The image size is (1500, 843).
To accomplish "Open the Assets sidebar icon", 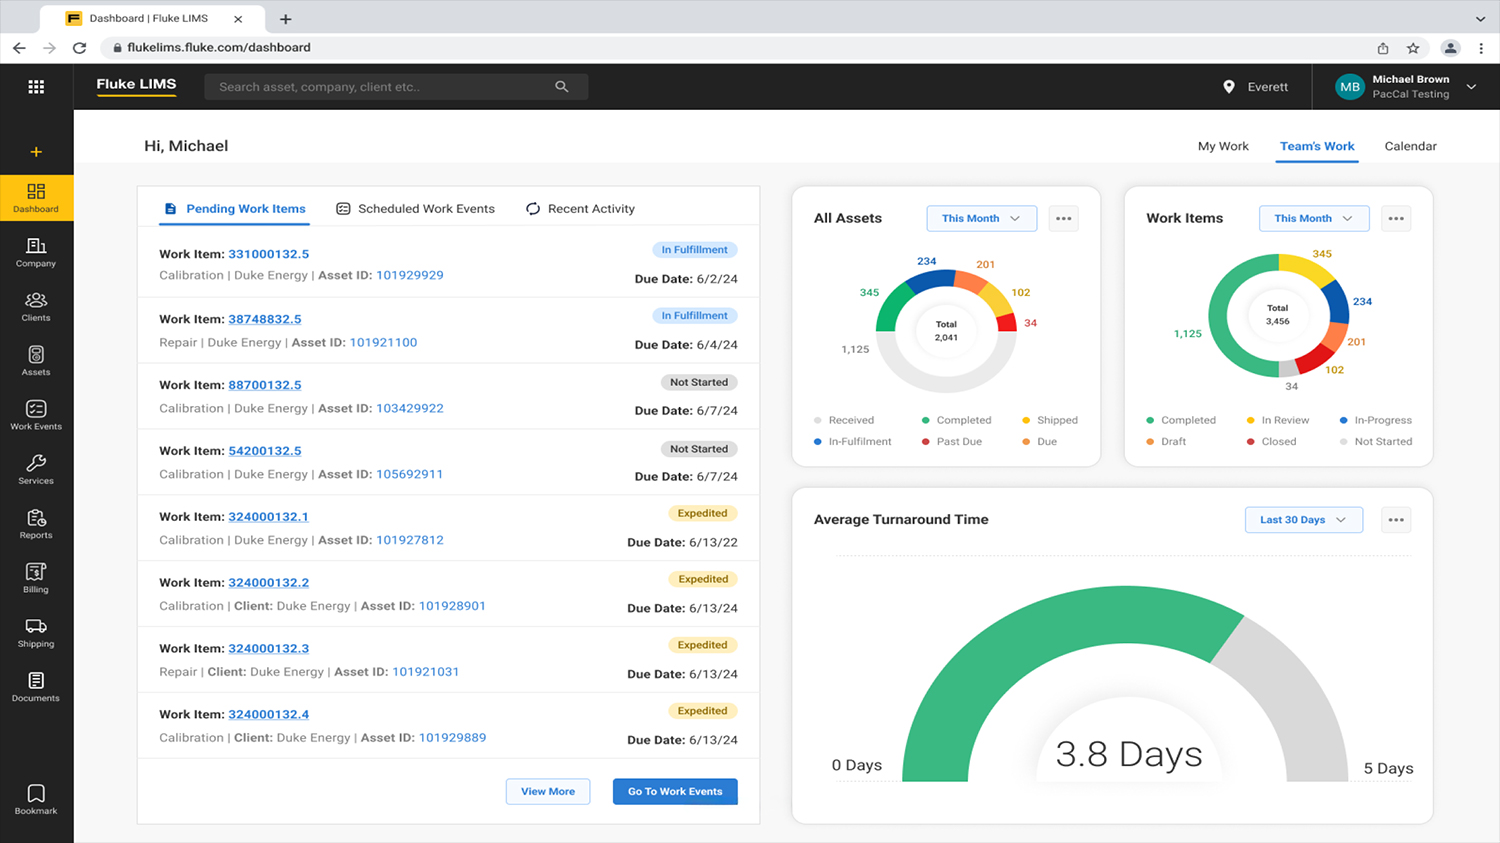I will 36,360.
